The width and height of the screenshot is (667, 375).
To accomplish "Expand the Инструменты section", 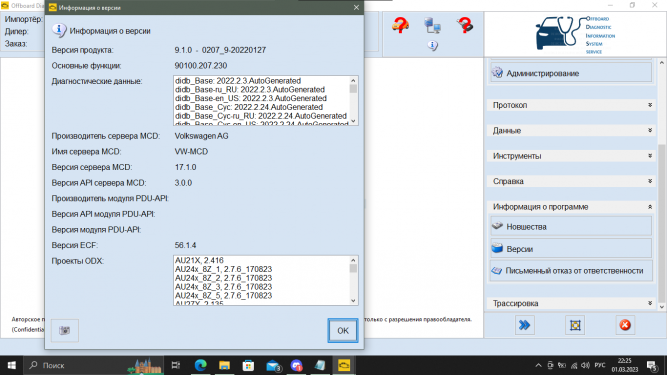I will pyautogui.click(x=571, y=156).
